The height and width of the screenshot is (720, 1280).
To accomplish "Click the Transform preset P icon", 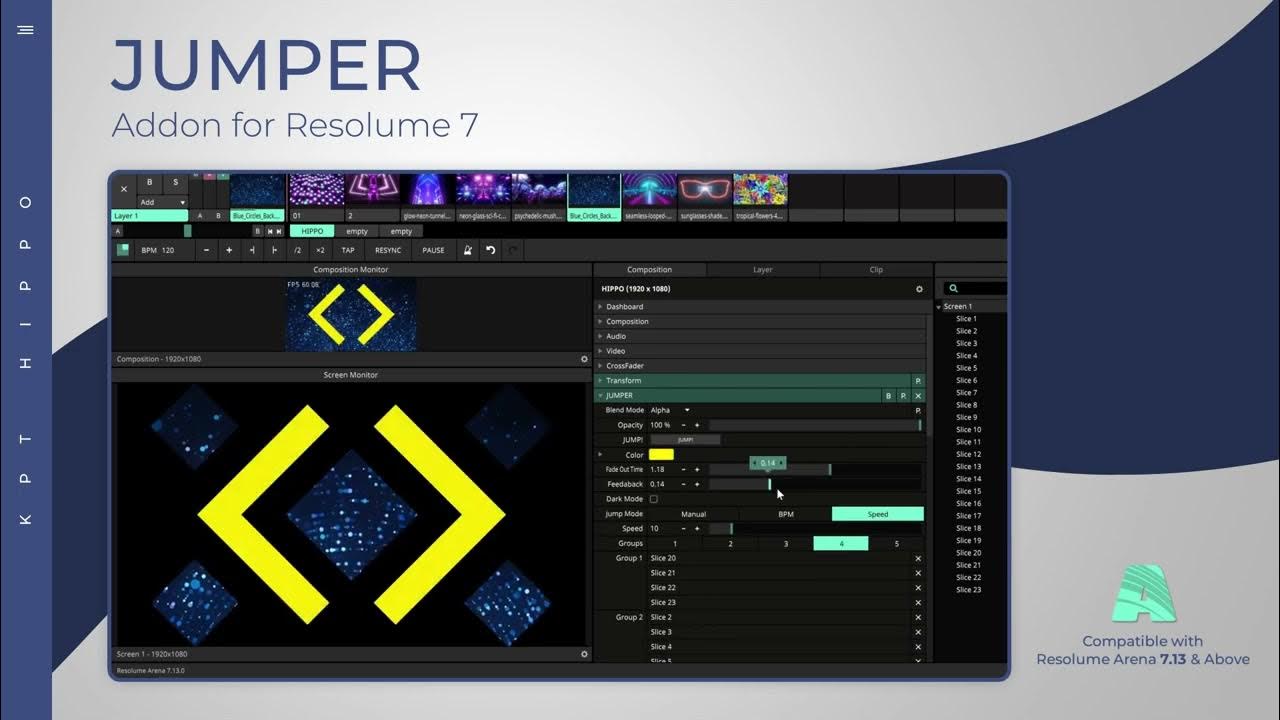I will coord(919,381).
